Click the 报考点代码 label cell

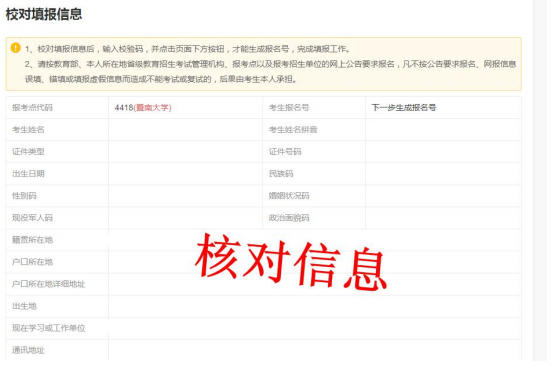(57, 107)
